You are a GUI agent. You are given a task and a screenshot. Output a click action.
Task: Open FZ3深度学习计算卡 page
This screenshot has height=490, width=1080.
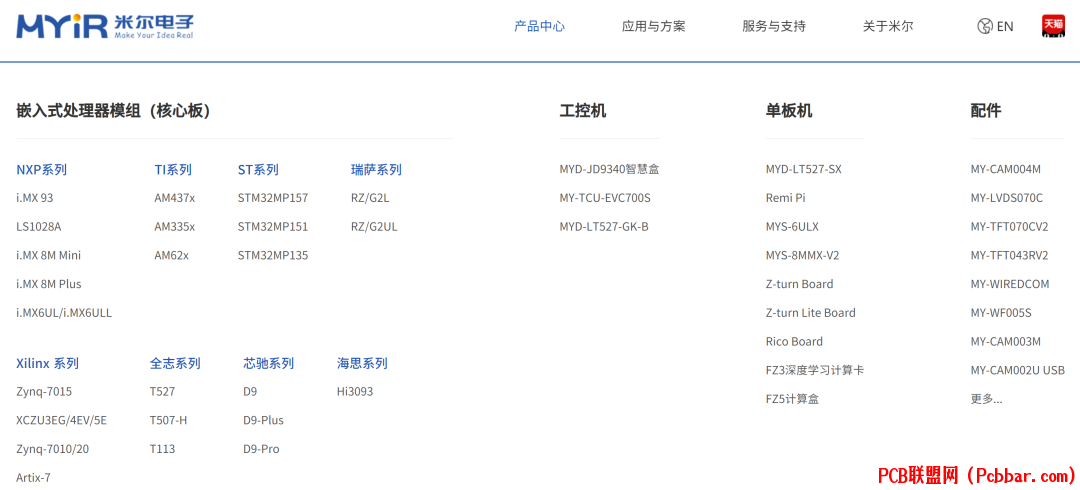(815, 370)
